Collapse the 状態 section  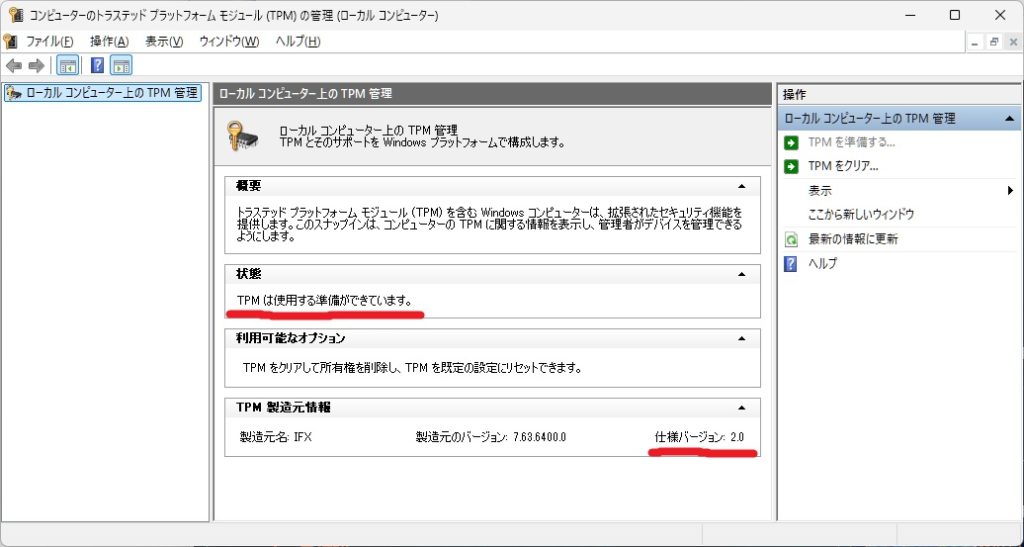(741, 274)
